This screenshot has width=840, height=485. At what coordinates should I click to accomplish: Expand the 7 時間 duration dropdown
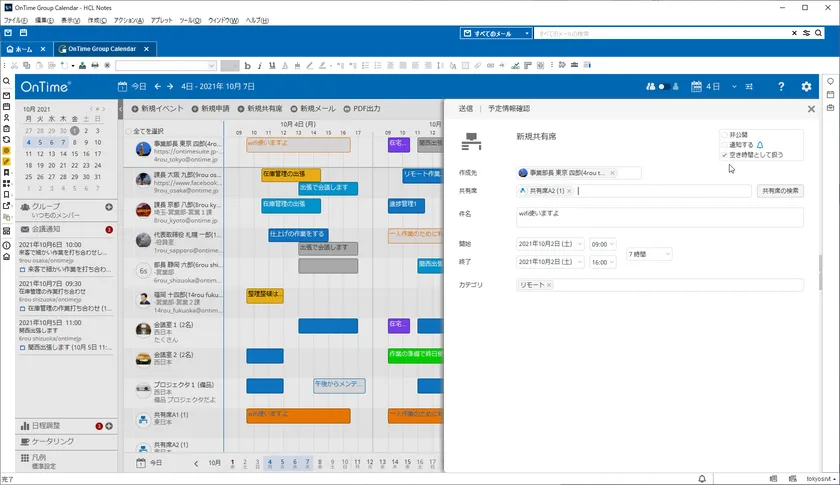(x=649, y=254)
